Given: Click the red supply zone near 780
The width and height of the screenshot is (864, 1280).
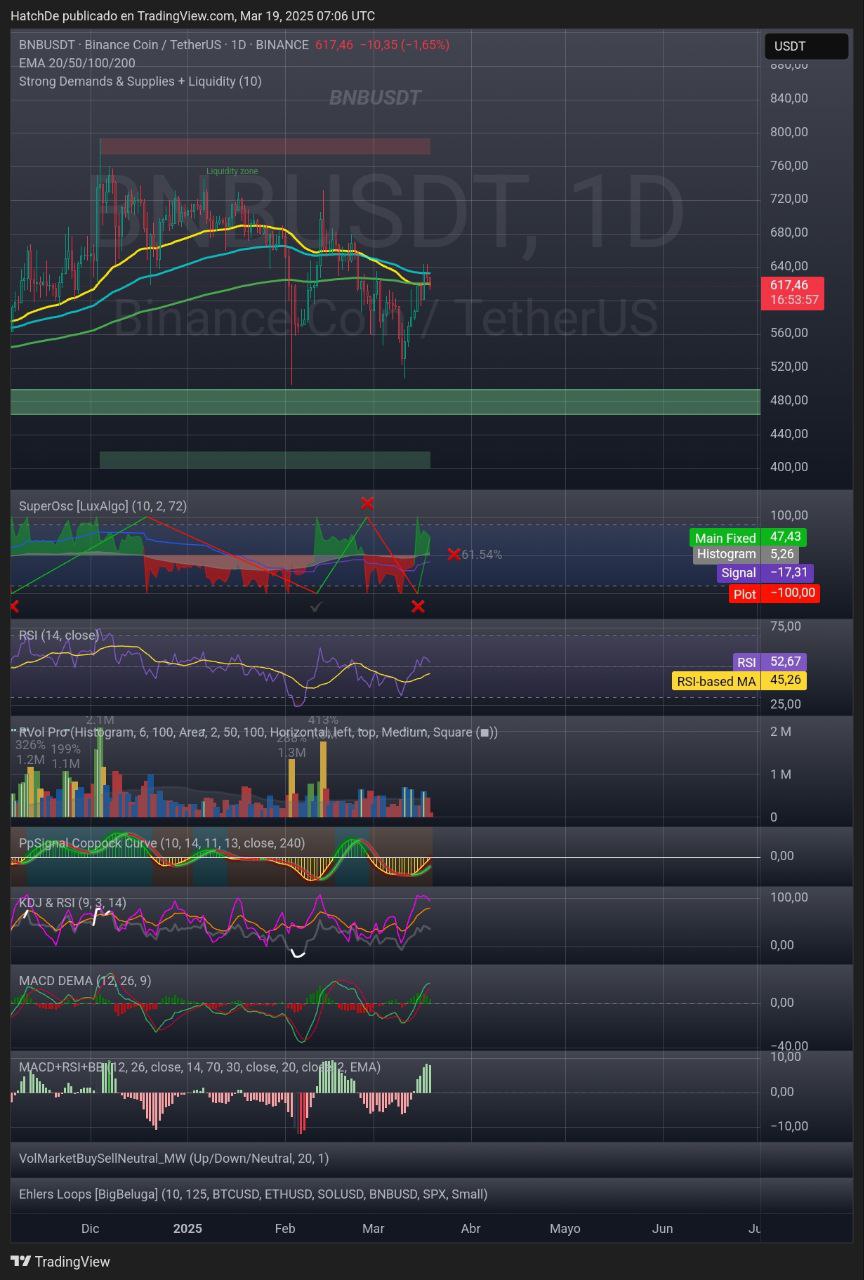Looking at the screenshot, I should pyautogui.click(x=265, y=147).
